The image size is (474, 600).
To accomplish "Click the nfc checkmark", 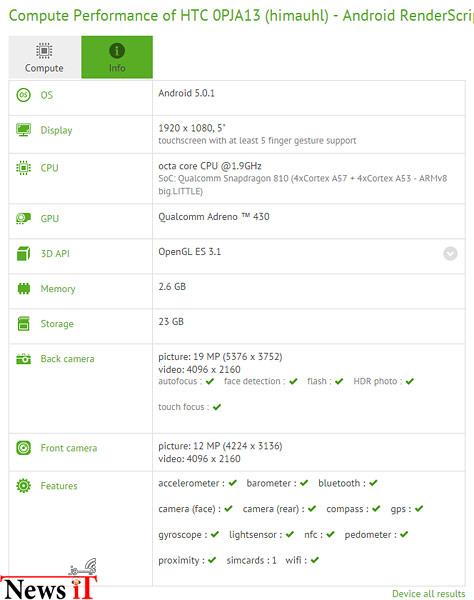I will (x=331, y=534).
